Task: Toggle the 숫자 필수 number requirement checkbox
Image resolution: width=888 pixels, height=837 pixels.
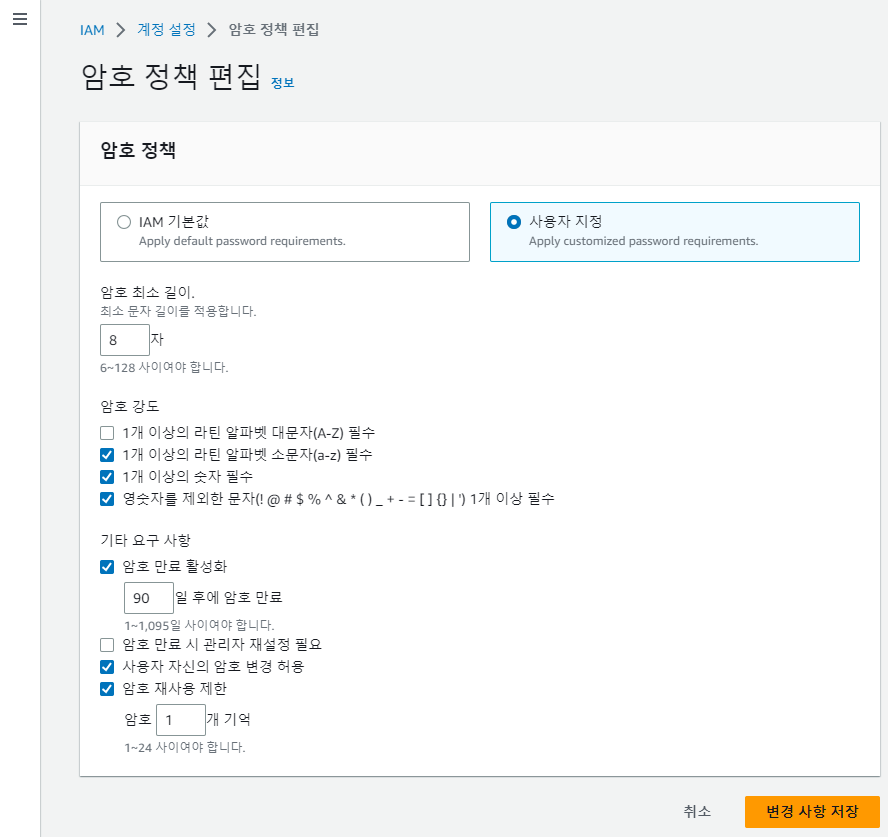Action: (x=107, y=477)
